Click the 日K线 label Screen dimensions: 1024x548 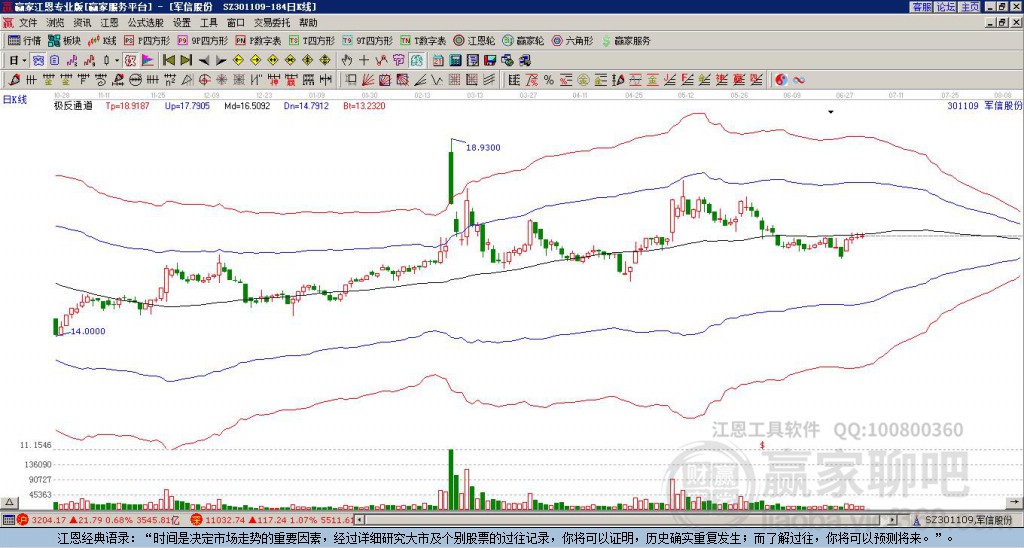[x=15, y=100]
